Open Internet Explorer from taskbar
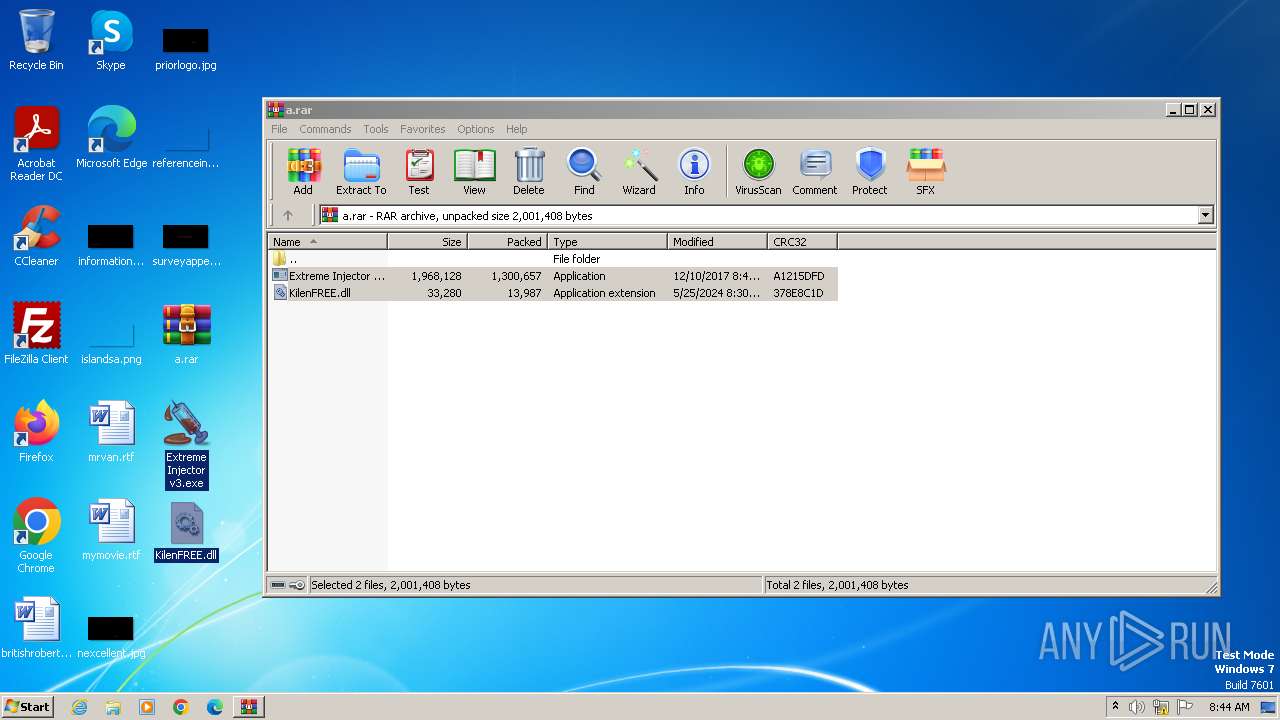 coord(79,707)
